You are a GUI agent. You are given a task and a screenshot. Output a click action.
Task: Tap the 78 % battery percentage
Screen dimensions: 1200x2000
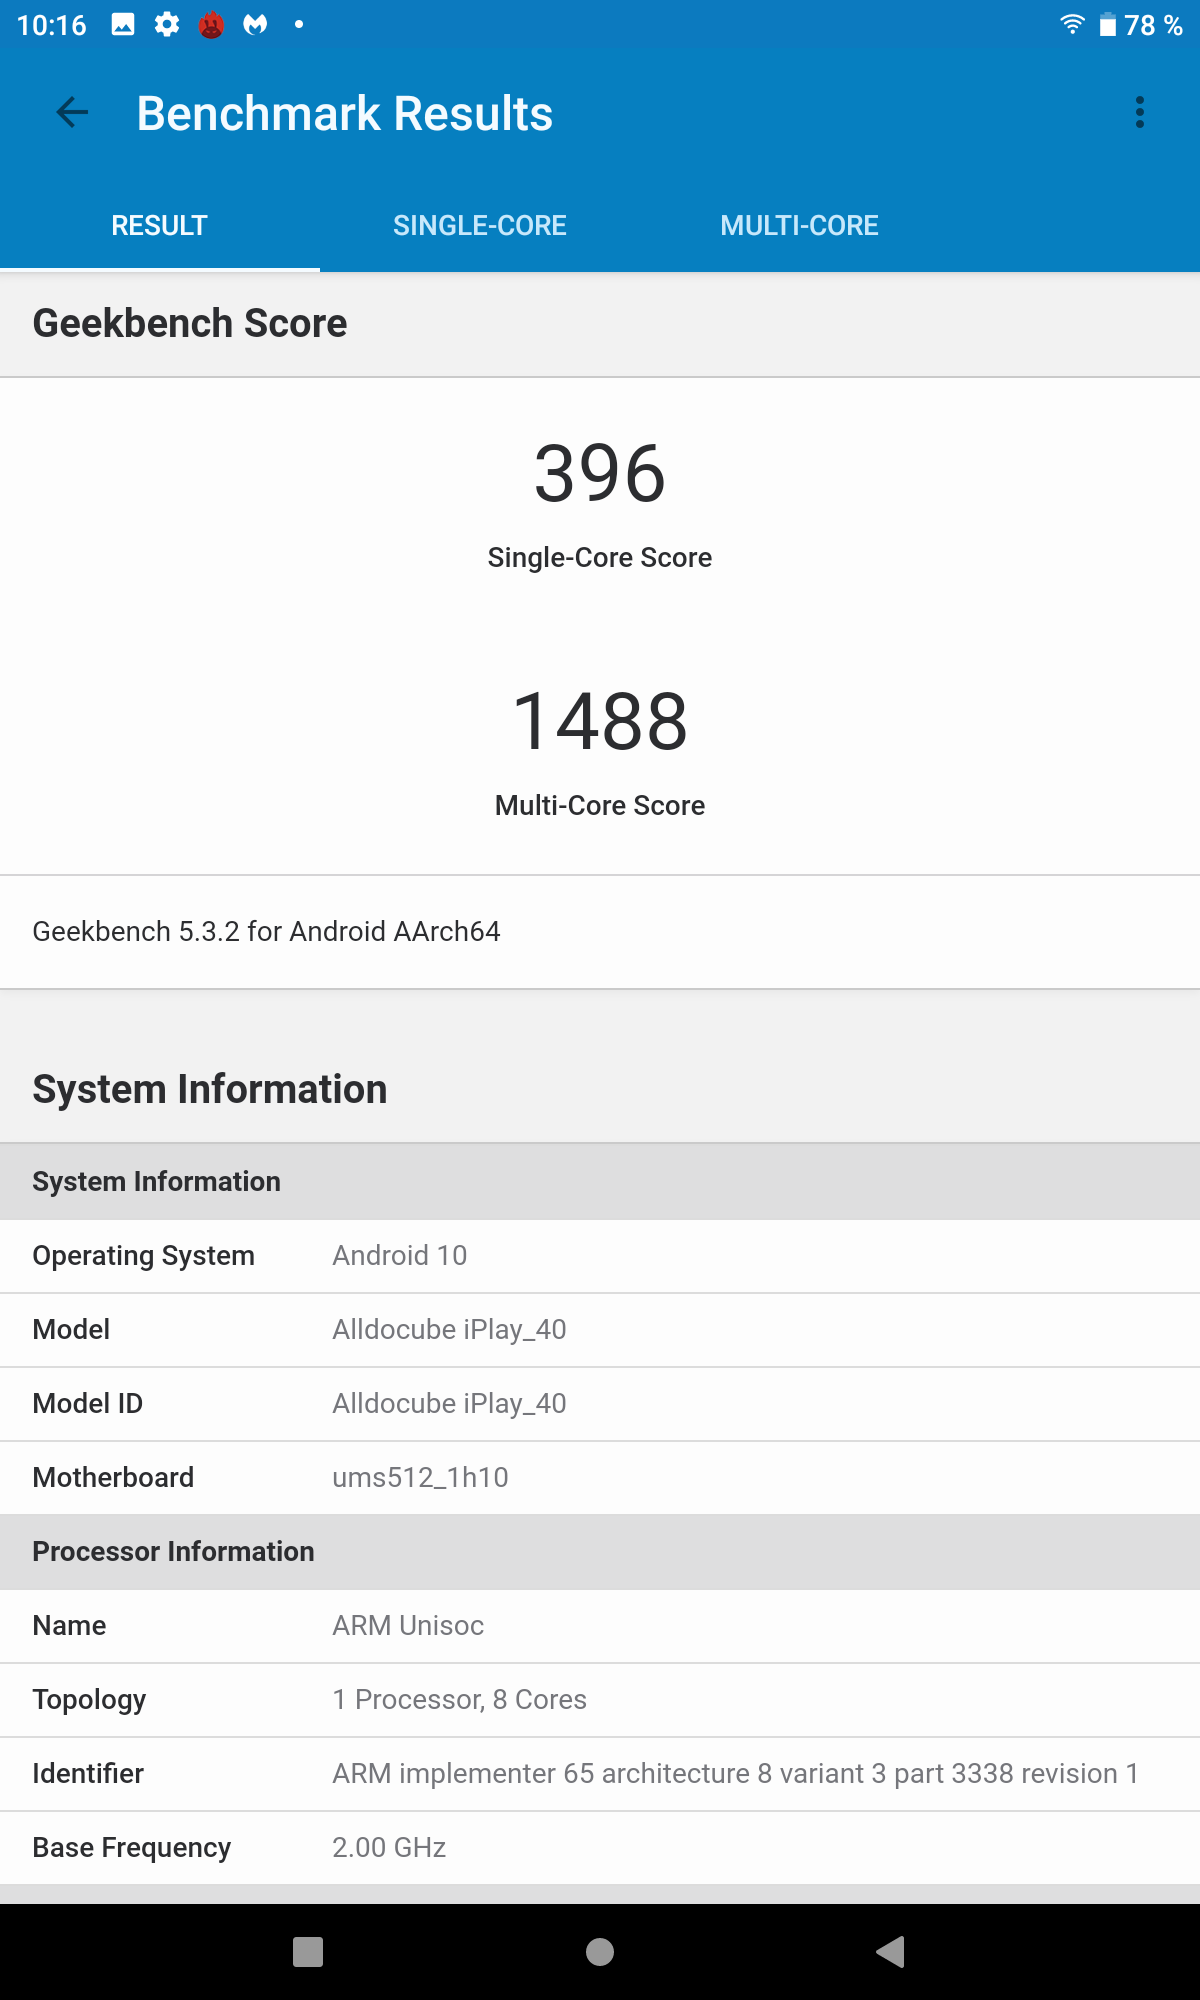click(x=1153, y=25)
